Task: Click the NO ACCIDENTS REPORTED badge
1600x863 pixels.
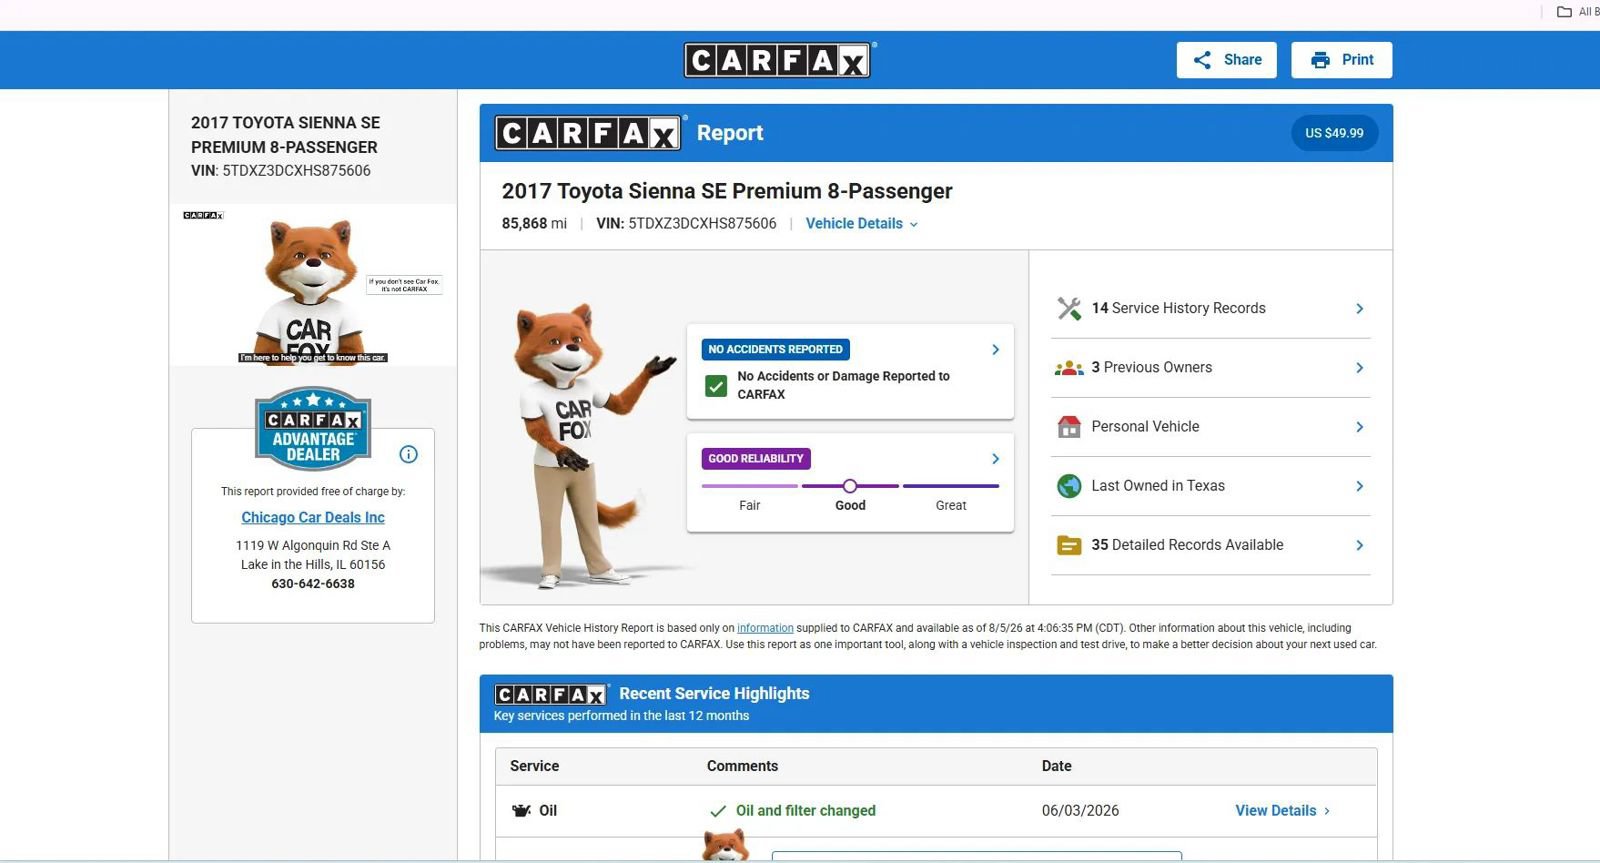Action: tap(775, 349)
